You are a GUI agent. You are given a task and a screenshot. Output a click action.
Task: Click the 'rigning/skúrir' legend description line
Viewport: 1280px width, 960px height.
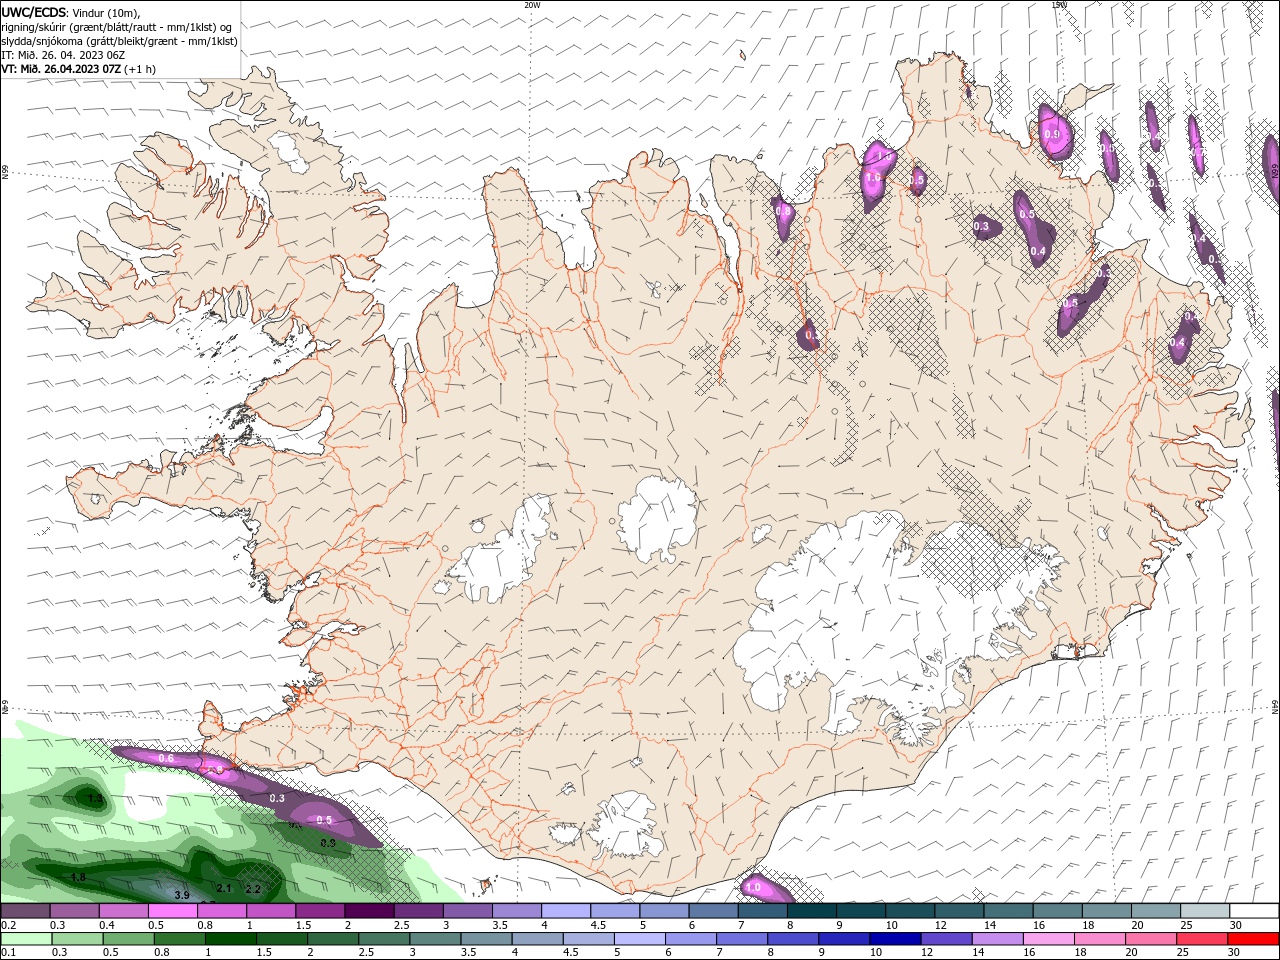[117, 27]
